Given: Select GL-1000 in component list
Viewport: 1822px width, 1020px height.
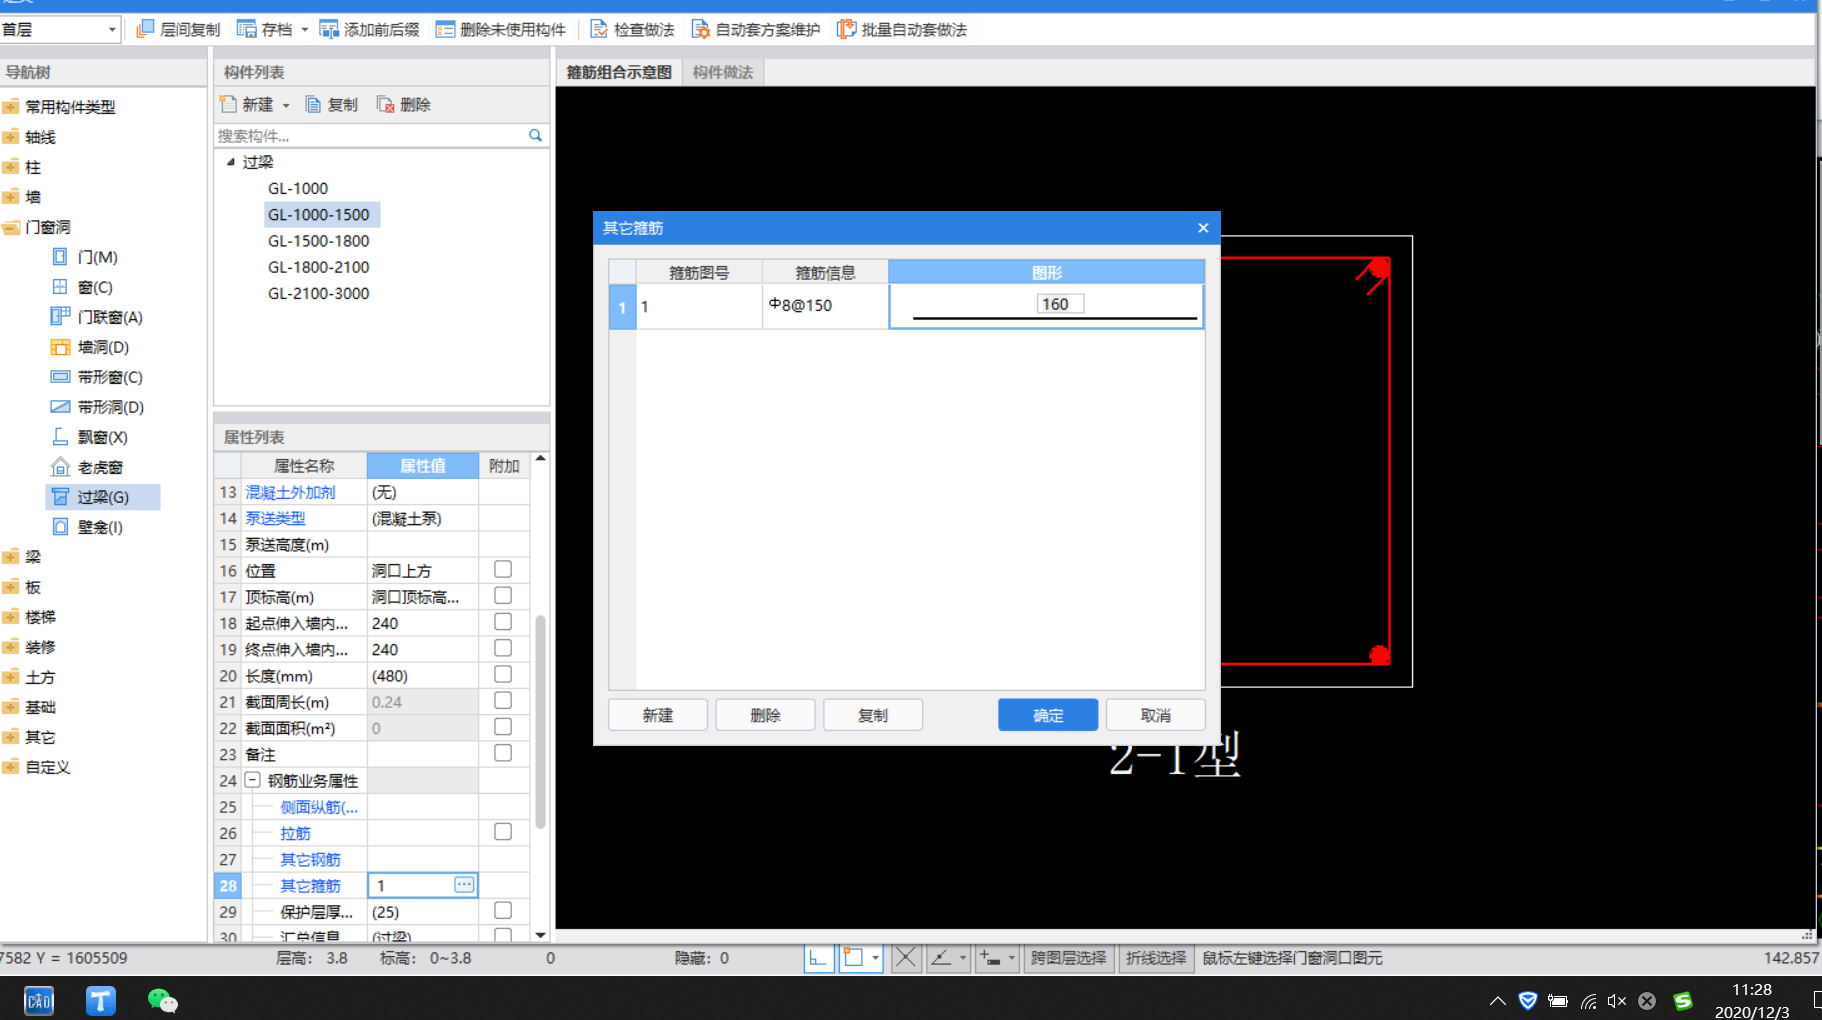Looking at the screenshot, I should point(298,188).
